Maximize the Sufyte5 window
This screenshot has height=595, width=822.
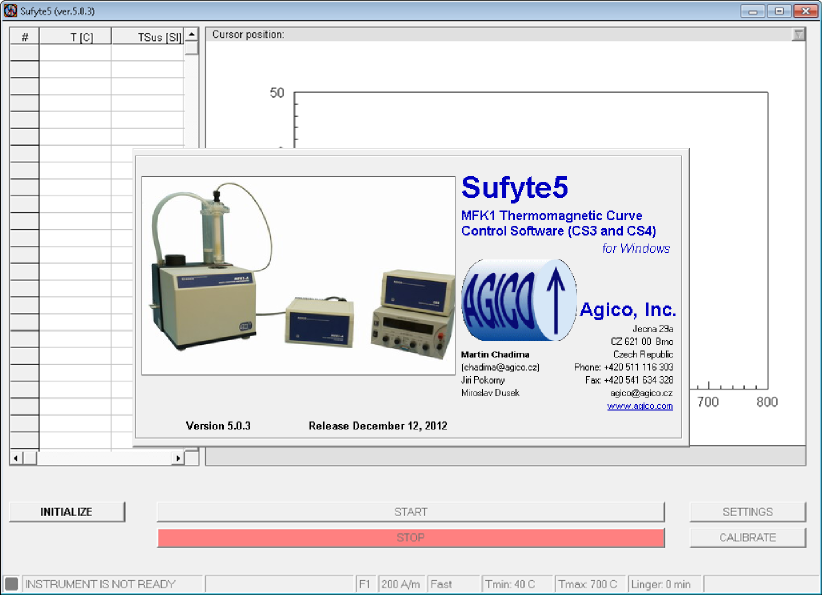[x=780, y=10]
